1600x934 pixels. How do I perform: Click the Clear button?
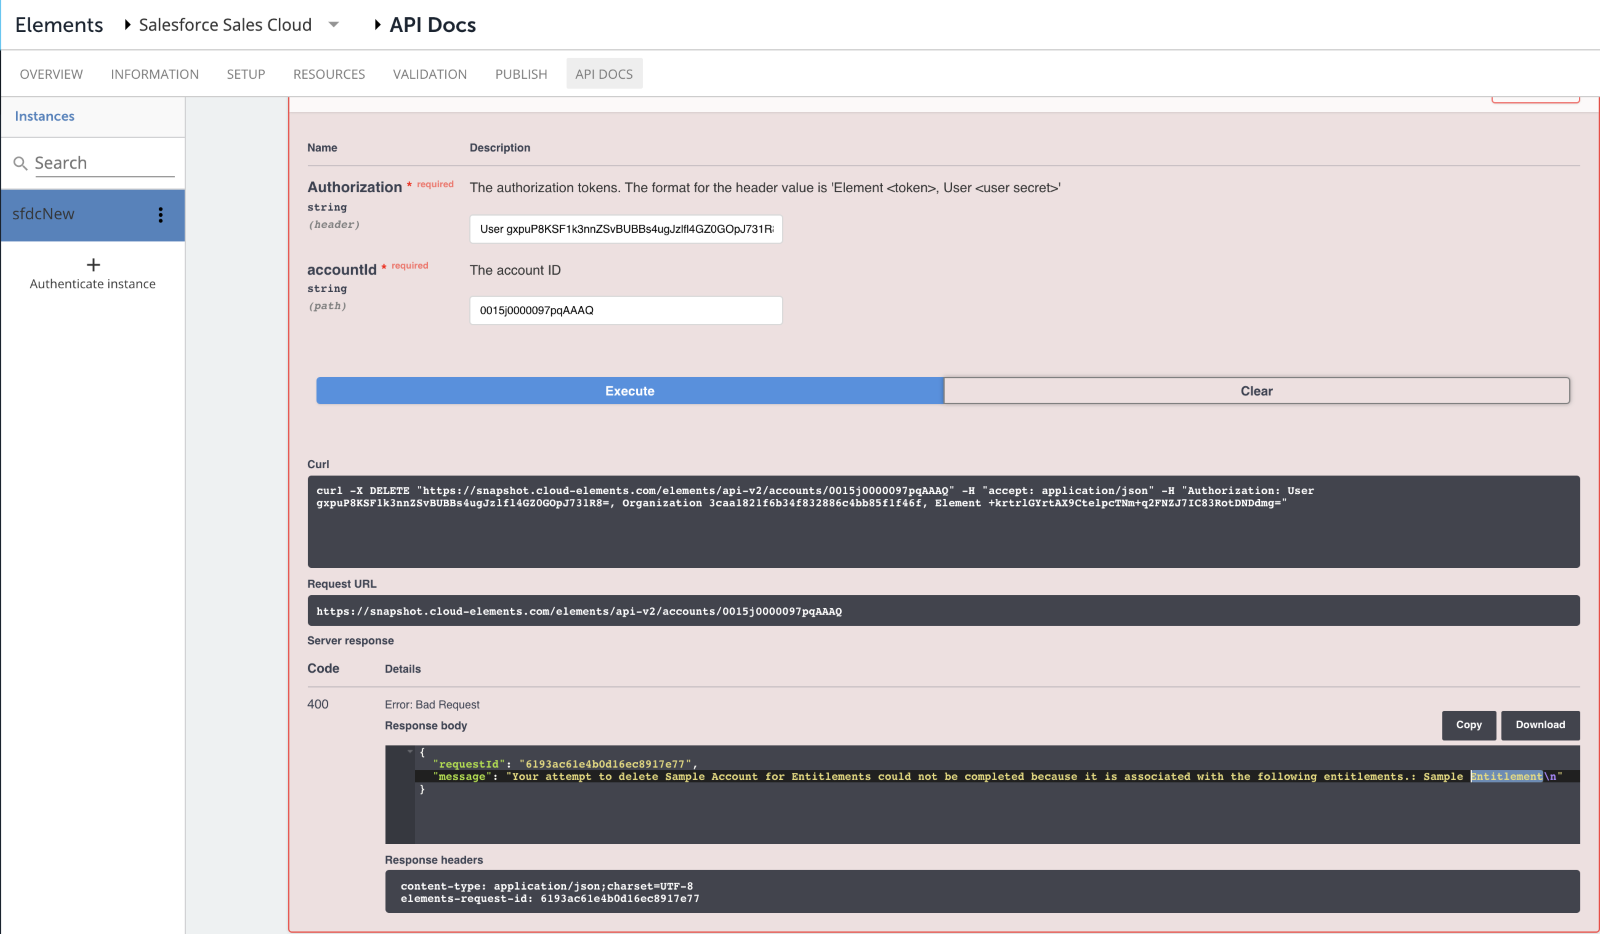point(1257,391)
